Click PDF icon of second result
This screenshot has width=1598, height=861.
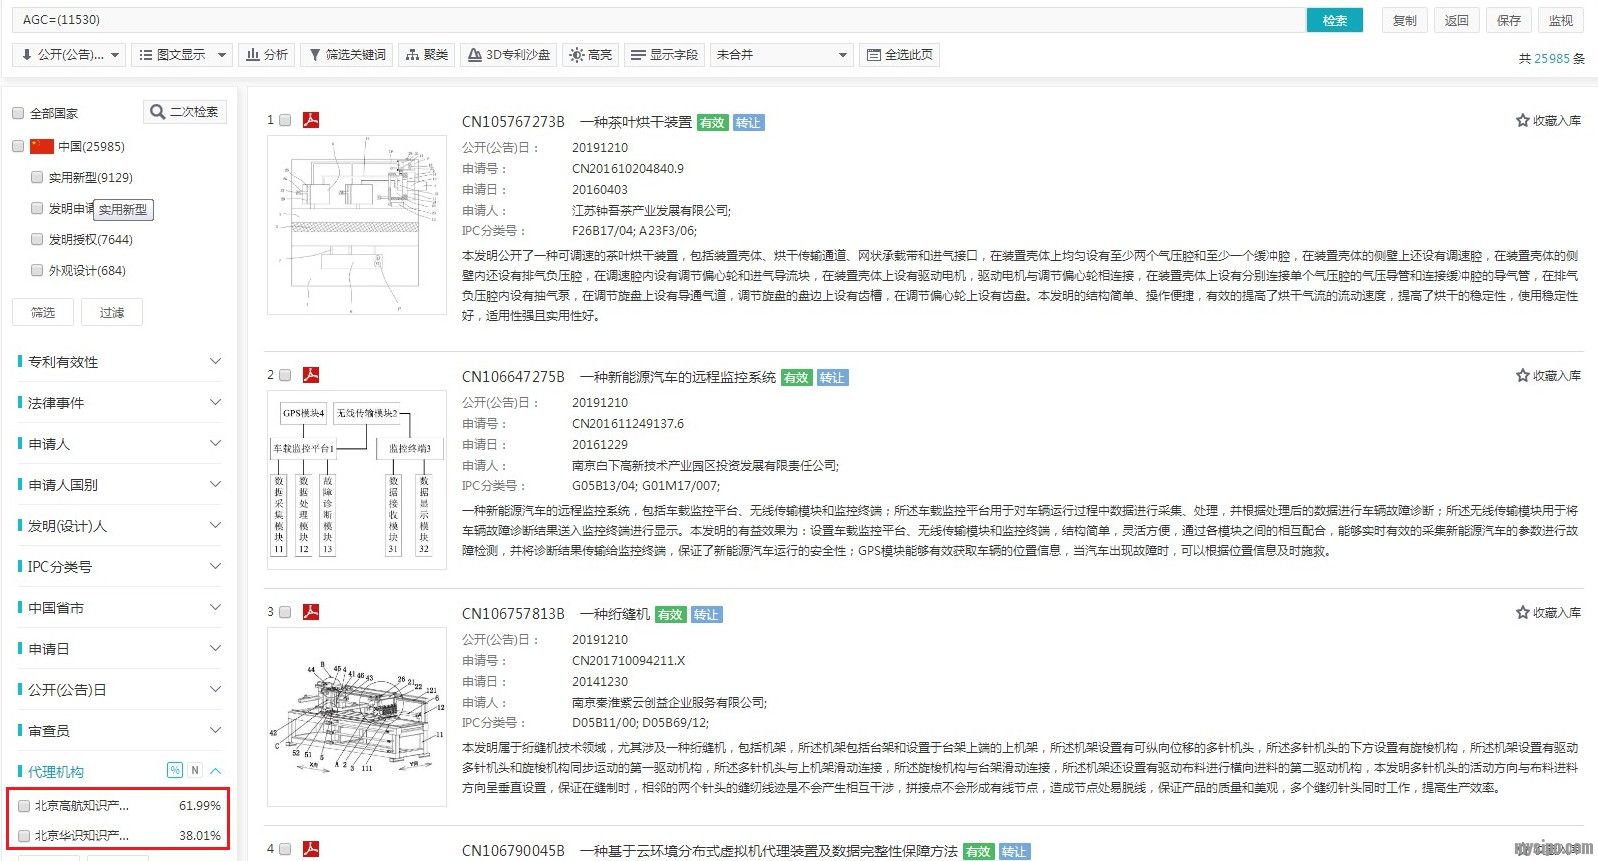pos(311,375)
